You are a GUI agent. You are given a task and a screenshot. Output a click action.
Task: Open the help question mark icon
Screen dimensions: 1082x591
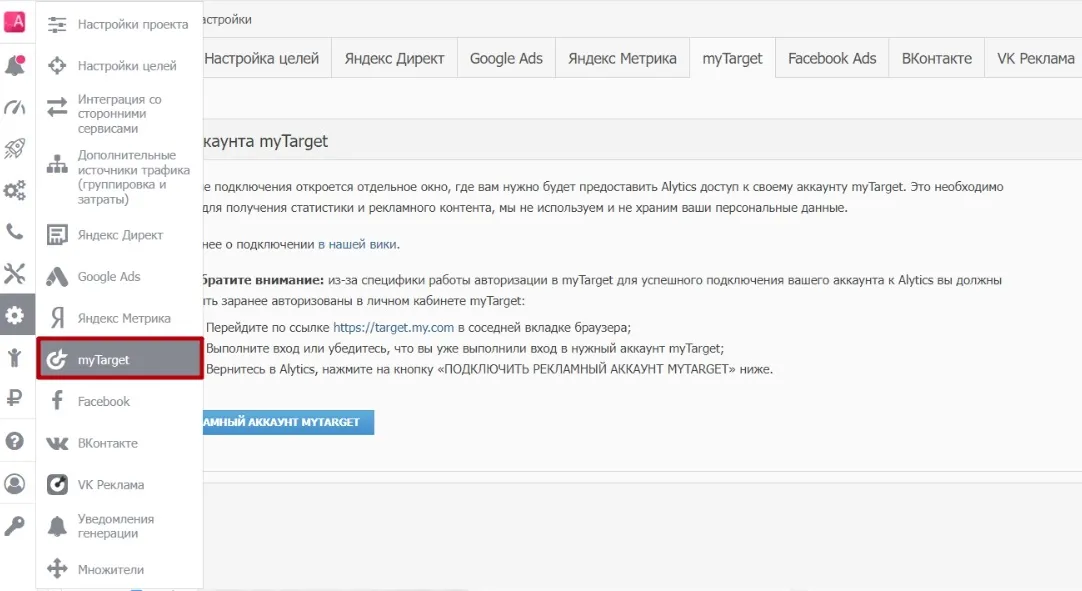point(14,440)
